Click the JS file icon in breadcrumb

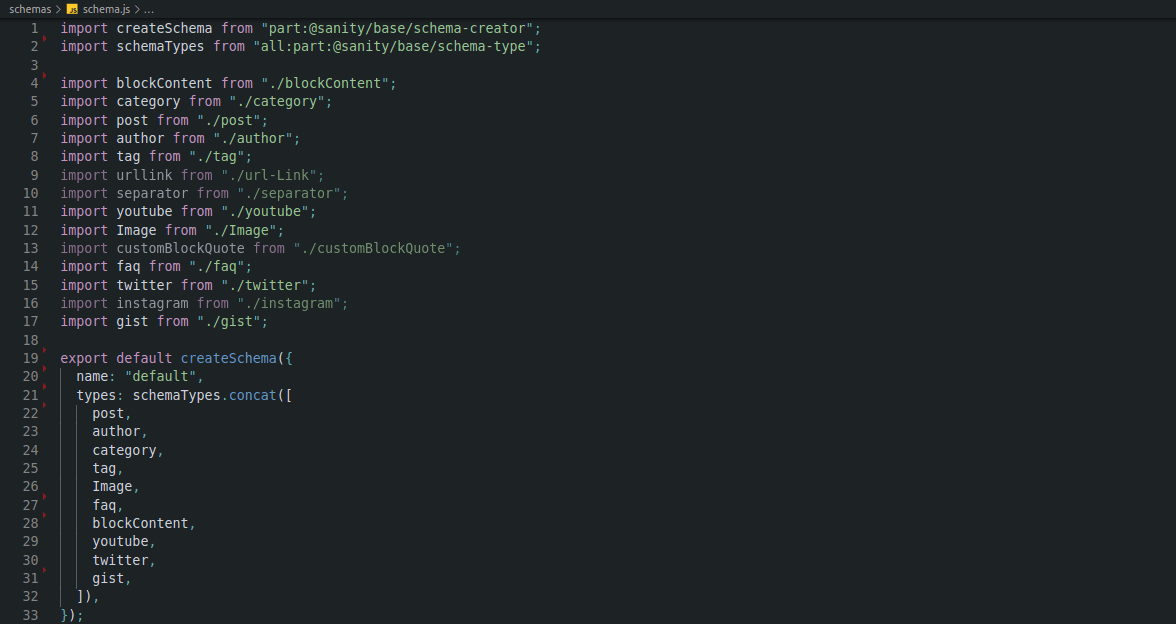tap(72, 9)
